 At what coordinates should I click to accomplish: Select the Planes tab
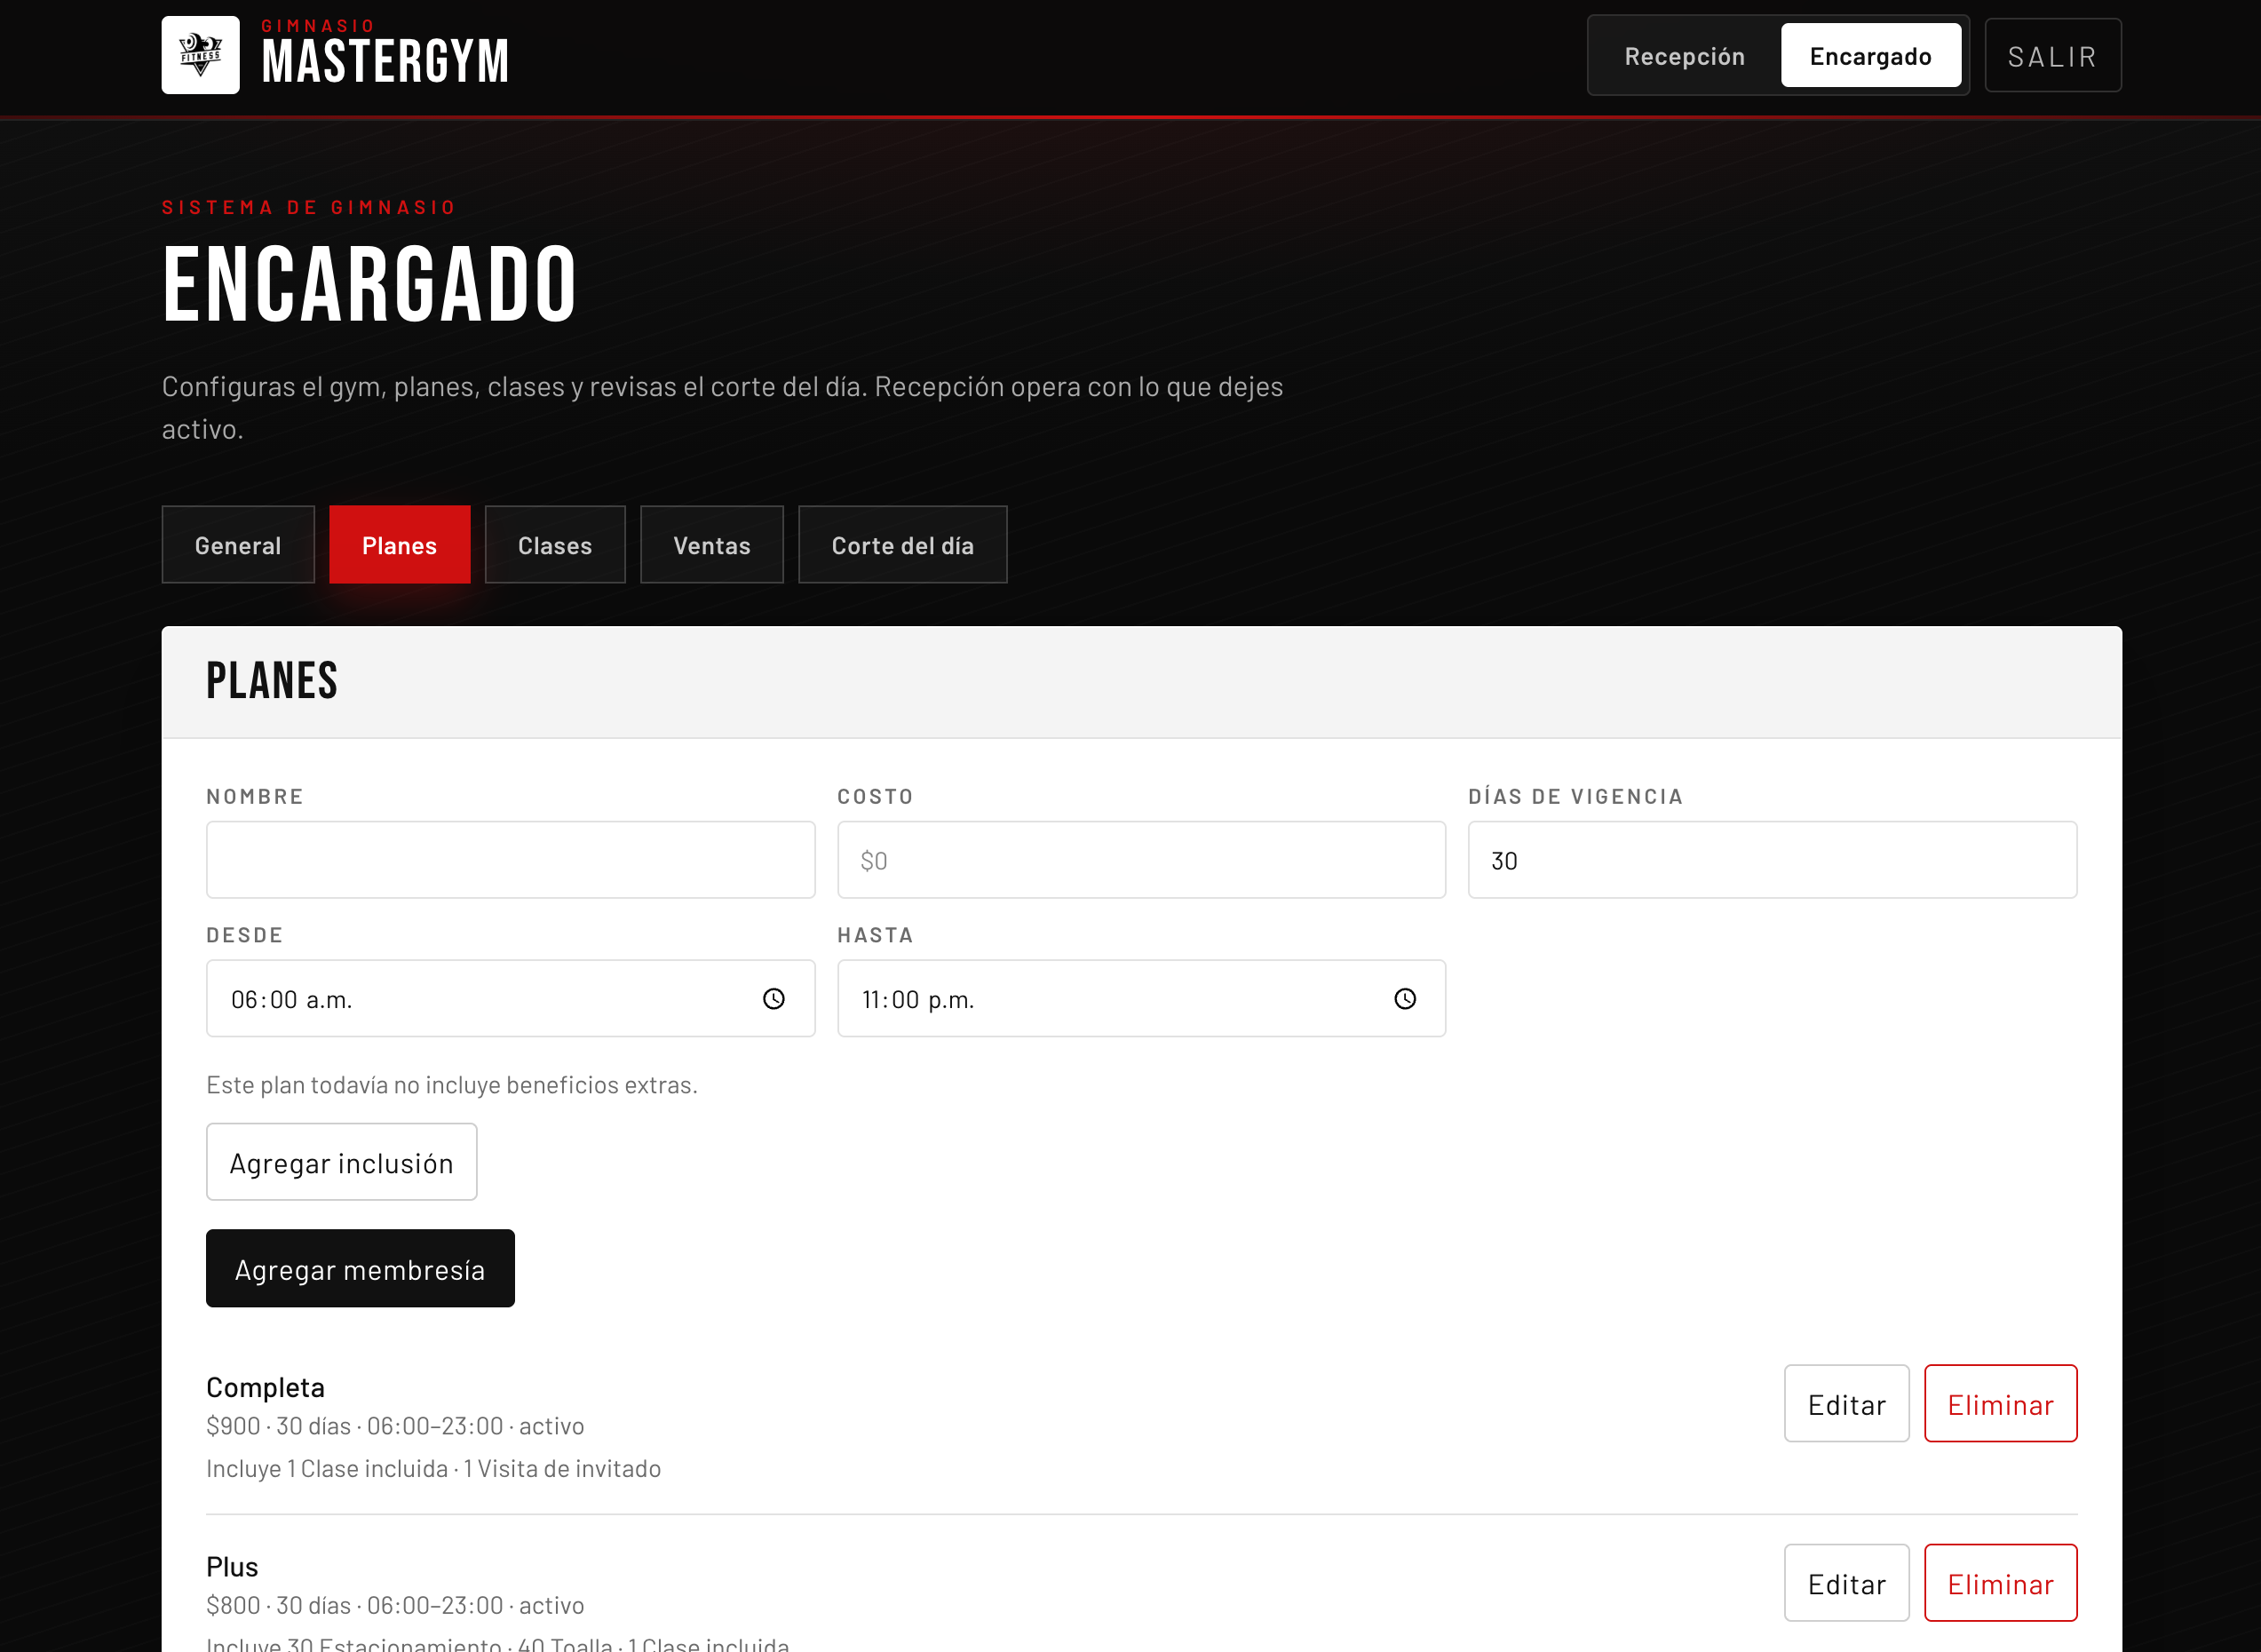(x=399, y=545)
